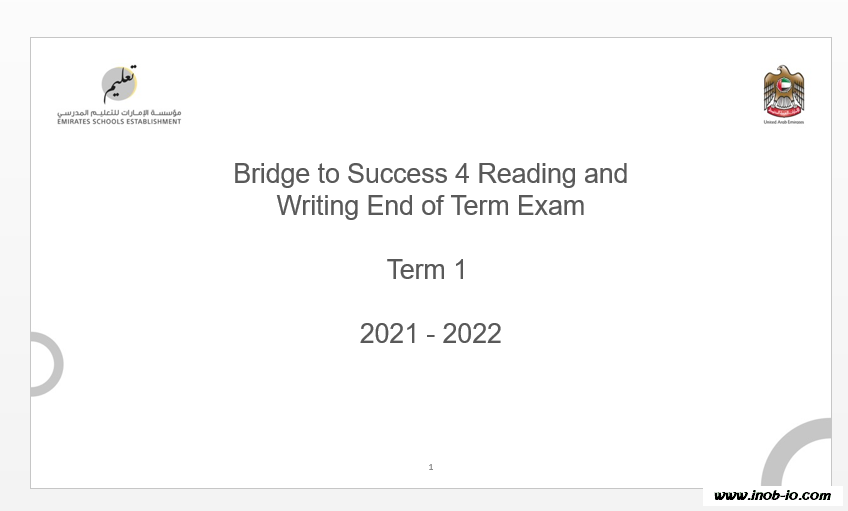Click the Arabic establishment name under the logo
This screenshot has width=848, height=511.
119,113
